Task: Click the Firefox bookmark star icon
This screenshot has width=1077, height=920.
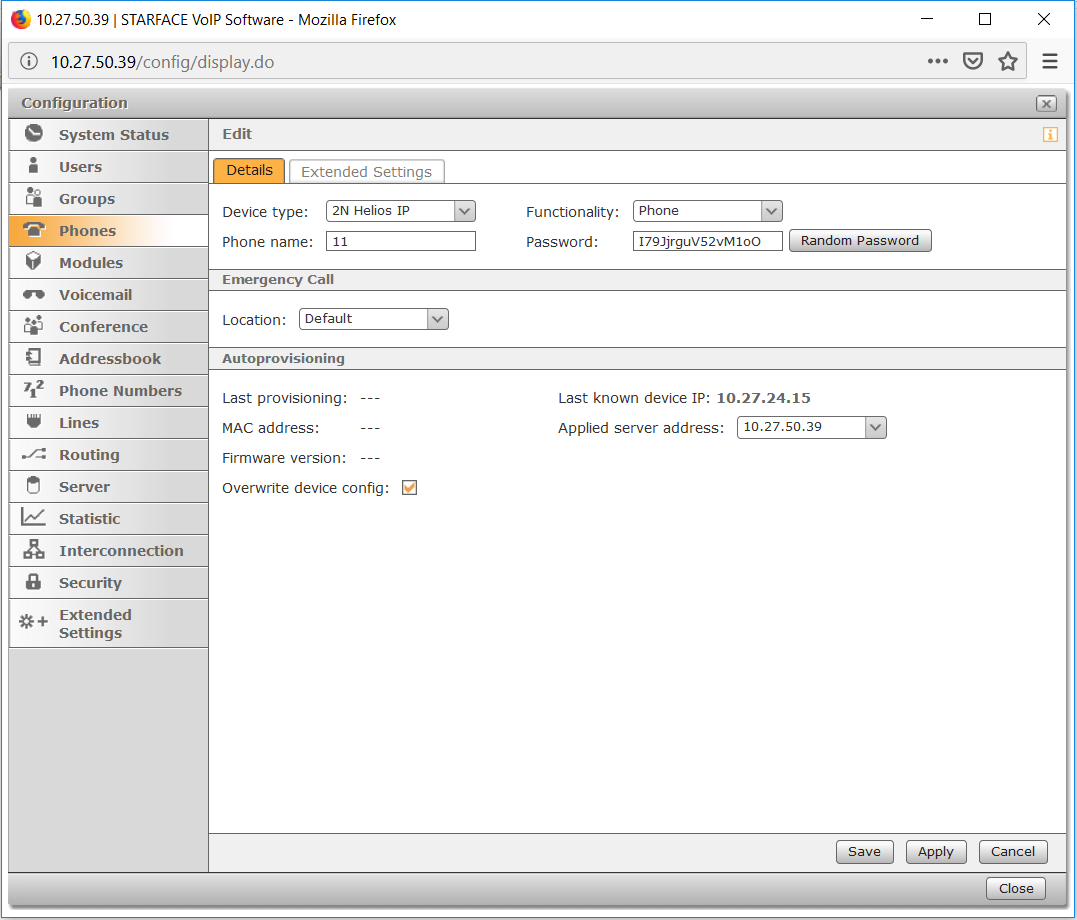Action: [1008, 62]
